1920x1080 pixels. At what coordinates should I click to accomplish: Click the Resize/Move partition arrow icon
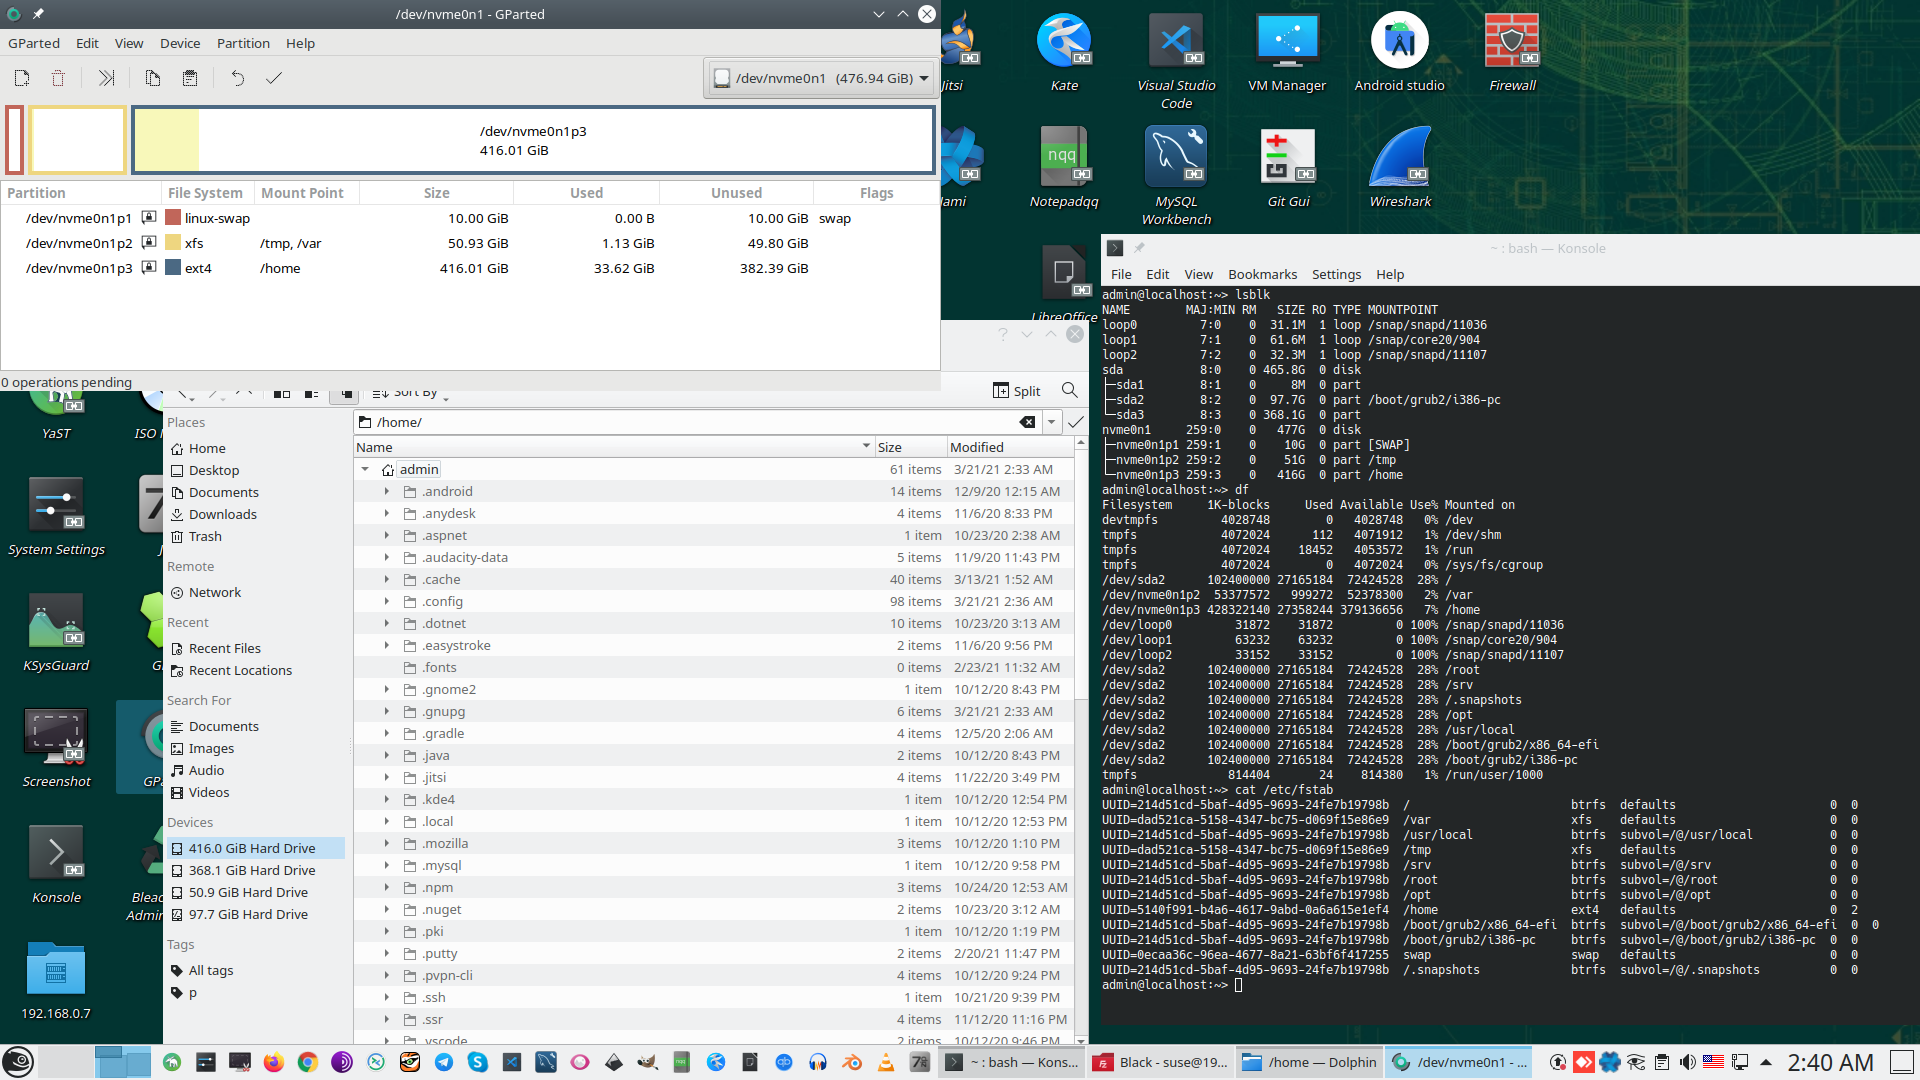tap(106, 78)
